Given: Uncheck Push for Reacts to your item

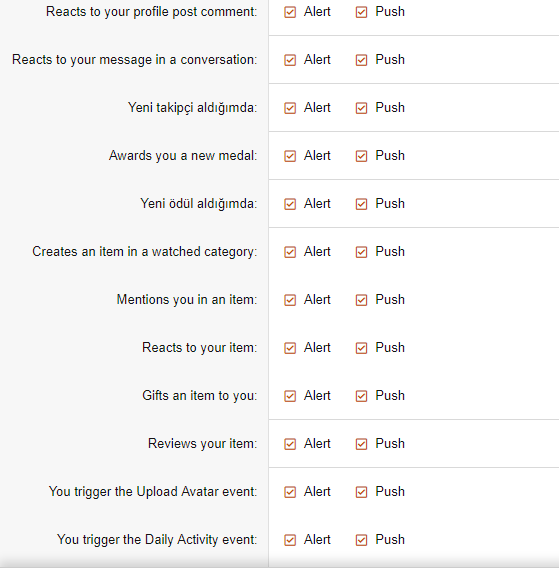Looking at the screenshot, I should tap(361, 348).
